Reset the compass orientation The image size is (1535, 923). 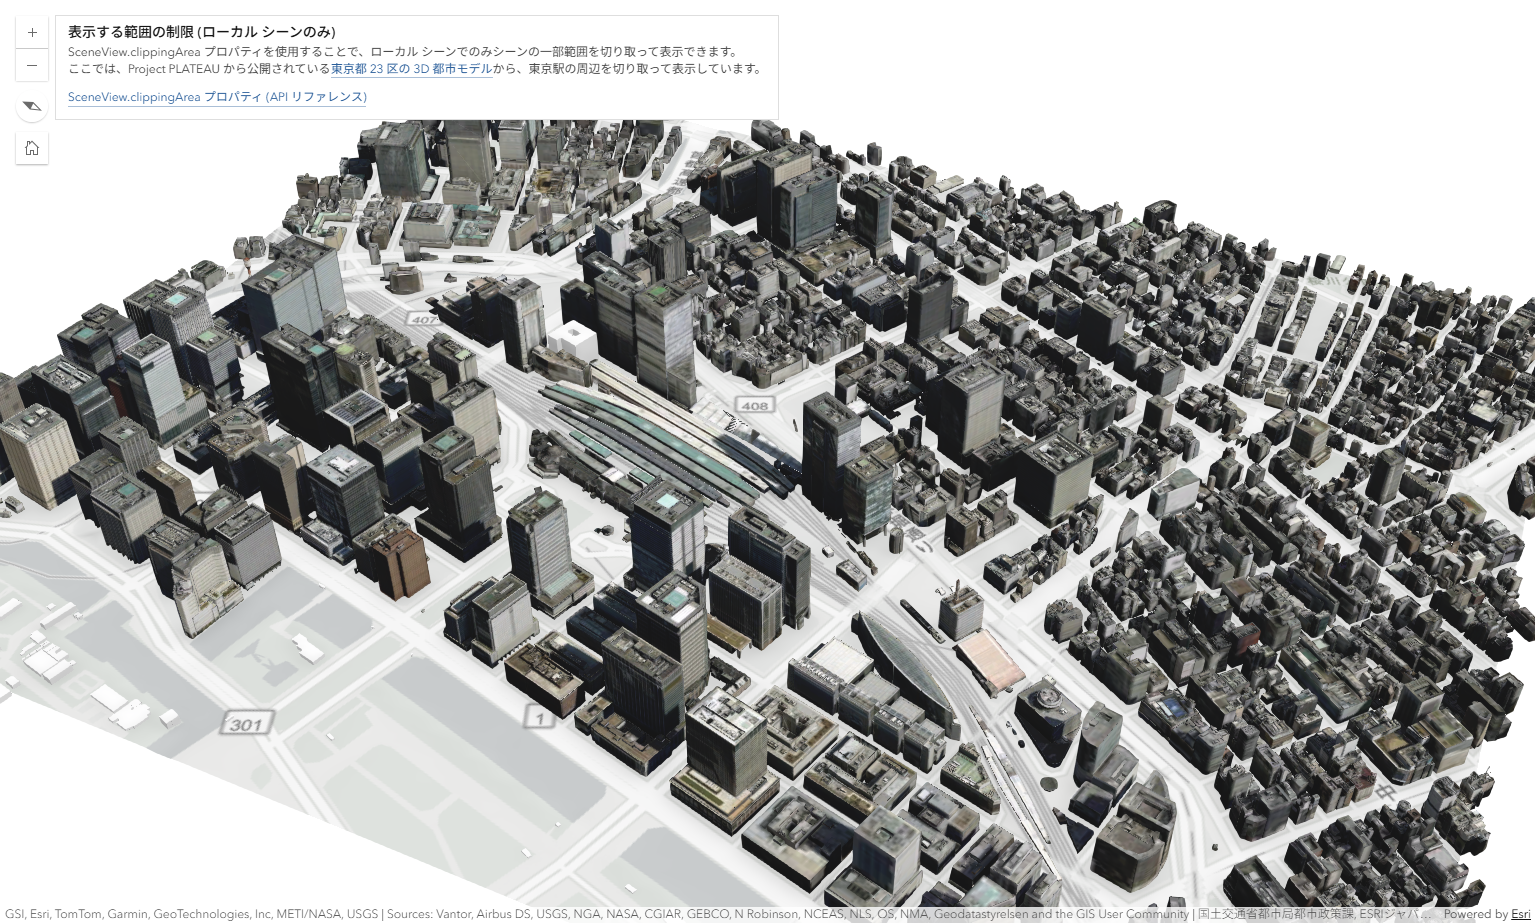(32, 106)
